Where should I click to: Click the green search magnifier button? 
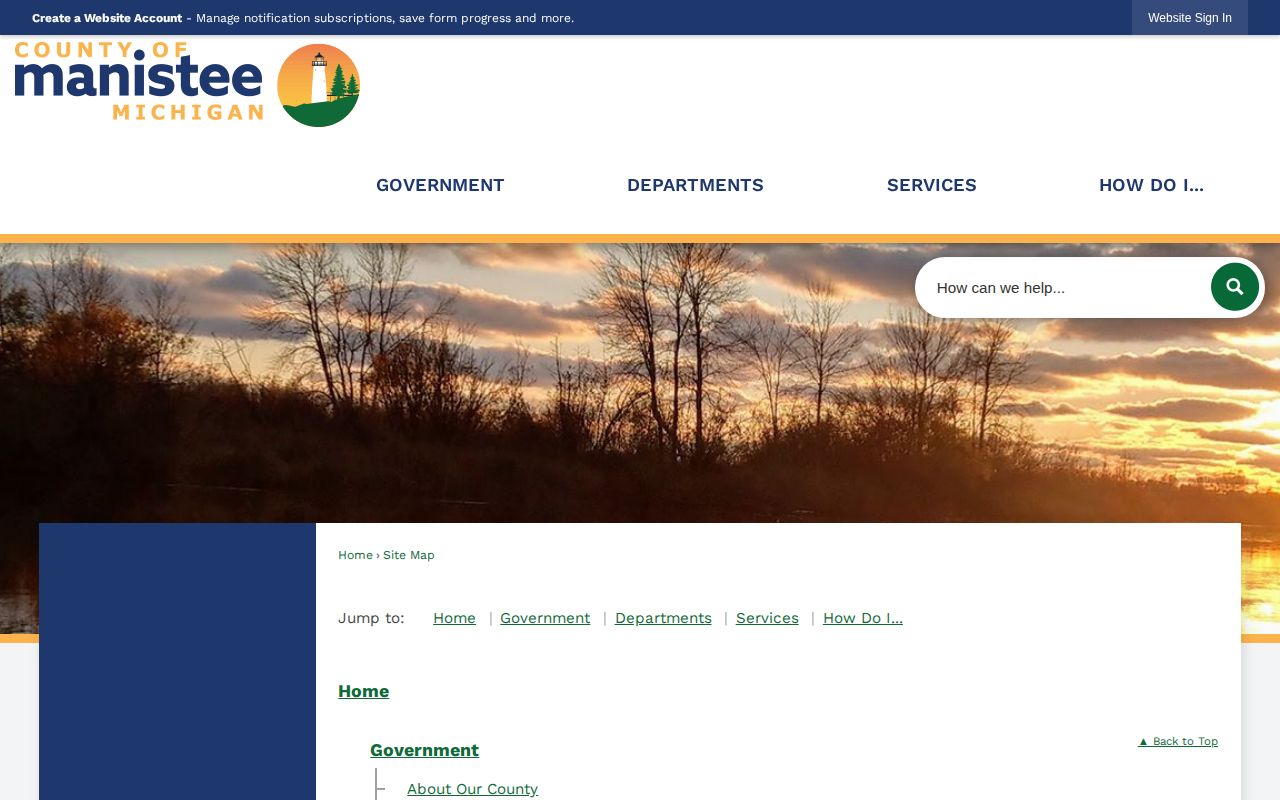point(1235,287)
